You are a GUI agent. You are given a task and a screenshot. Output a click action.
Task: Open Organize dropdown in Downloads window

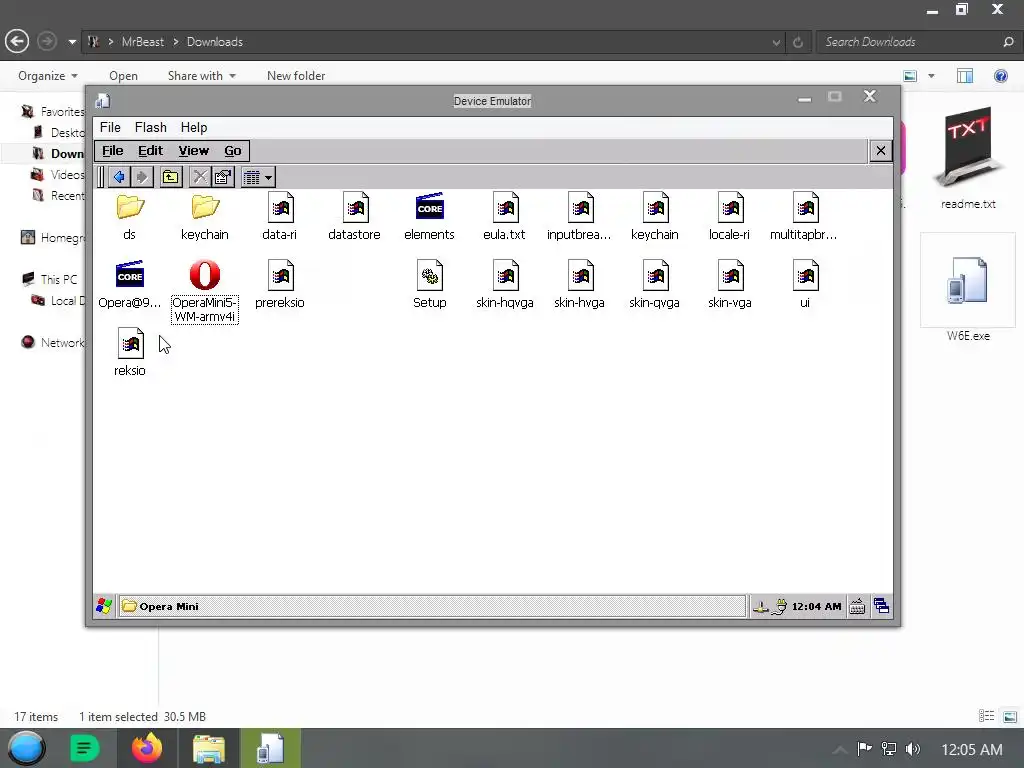[x=48, y=76]
